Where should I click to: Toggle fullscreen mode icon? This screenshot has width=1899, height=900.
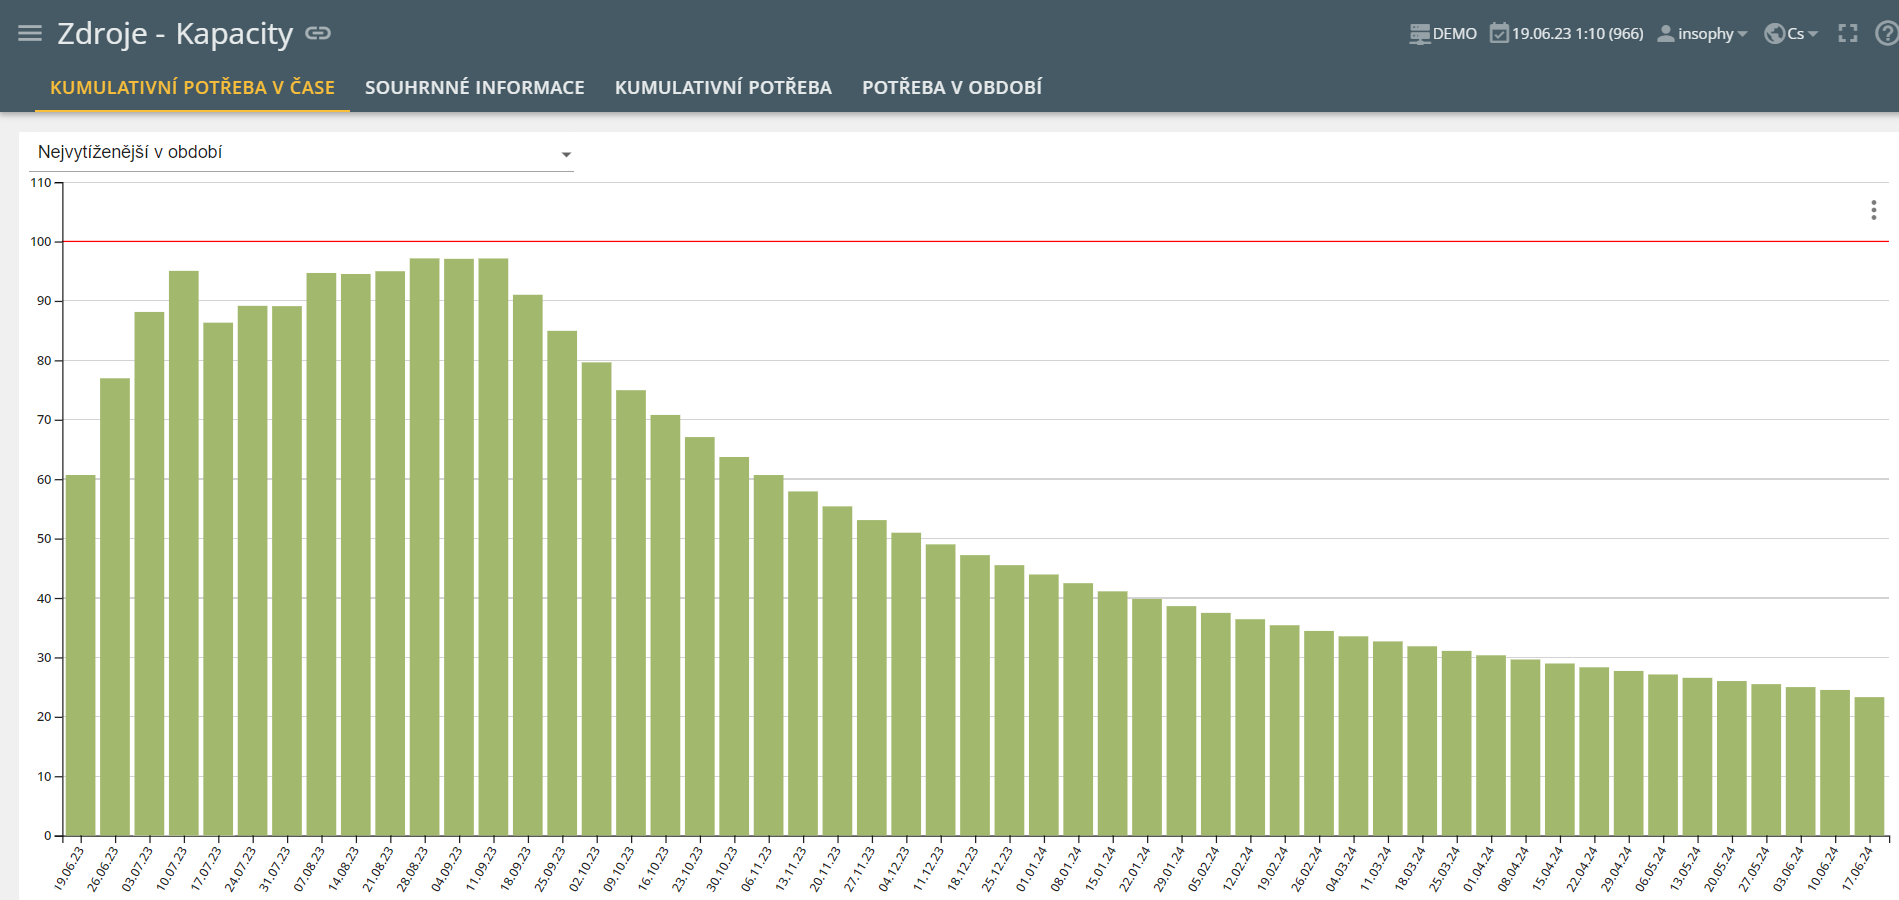coord(1848,34)
